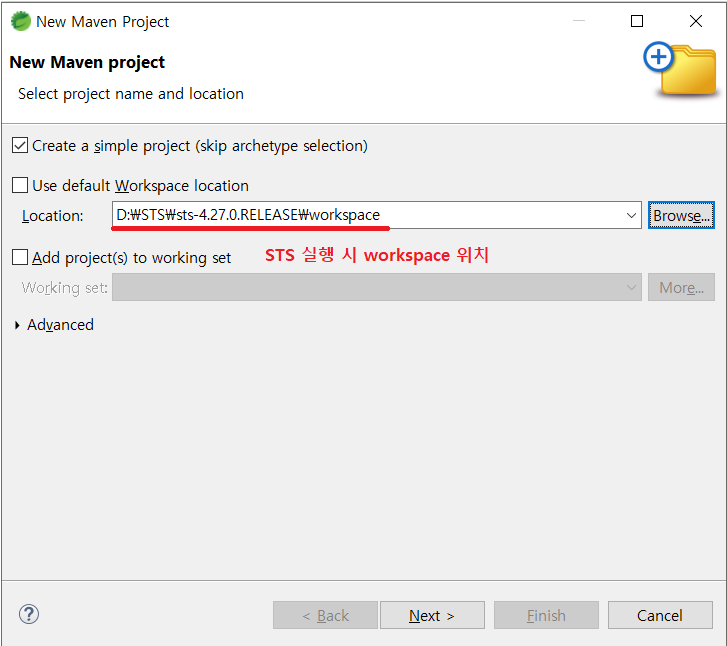Image resolution: width=727 pixels, height=646 pixels.
Task: Open the dialog help question icon
Action: [x=29, y=614]
